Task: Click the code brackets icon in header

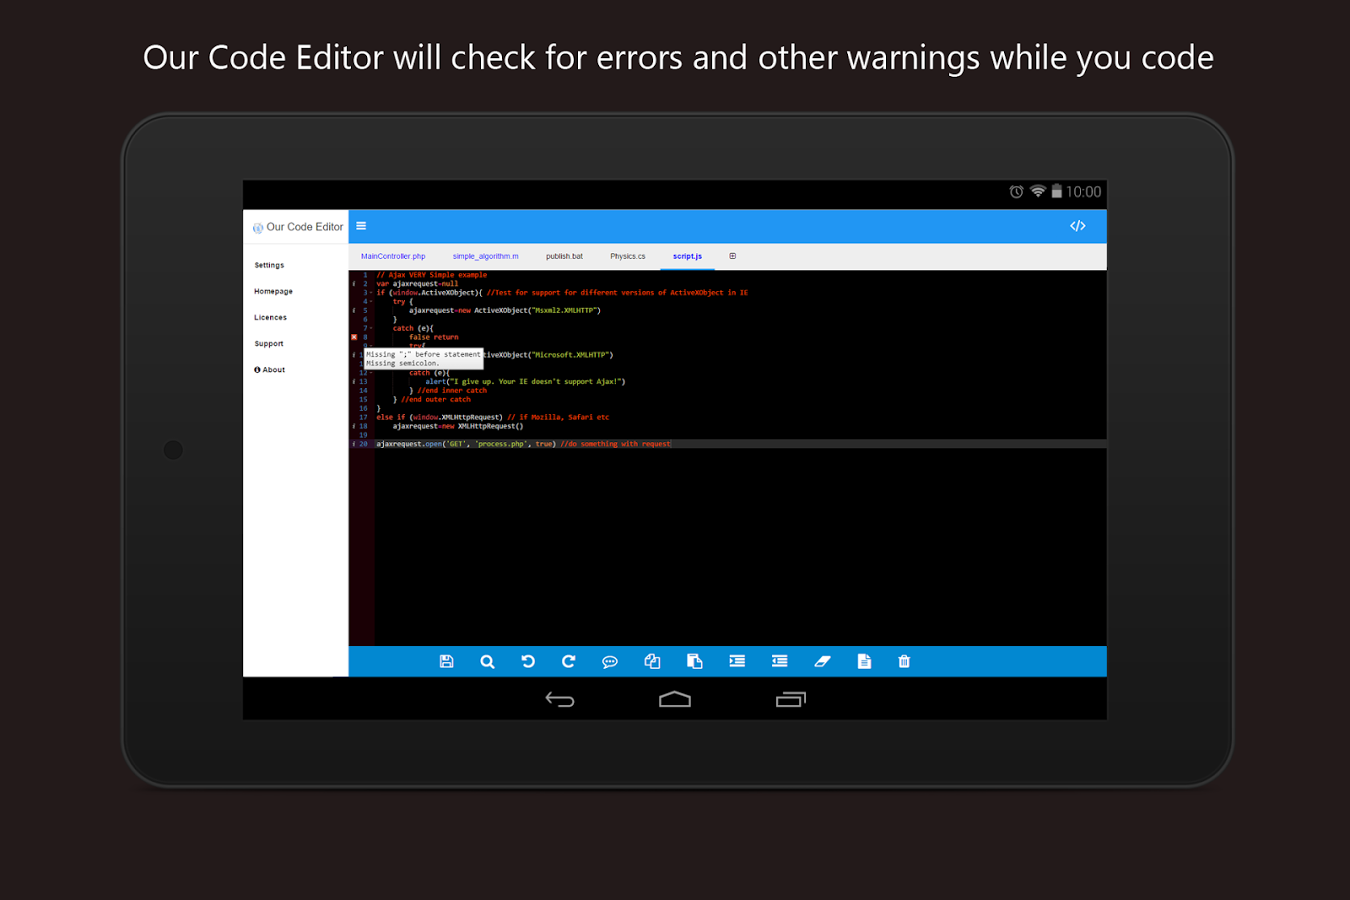Action: (1078, 226)
